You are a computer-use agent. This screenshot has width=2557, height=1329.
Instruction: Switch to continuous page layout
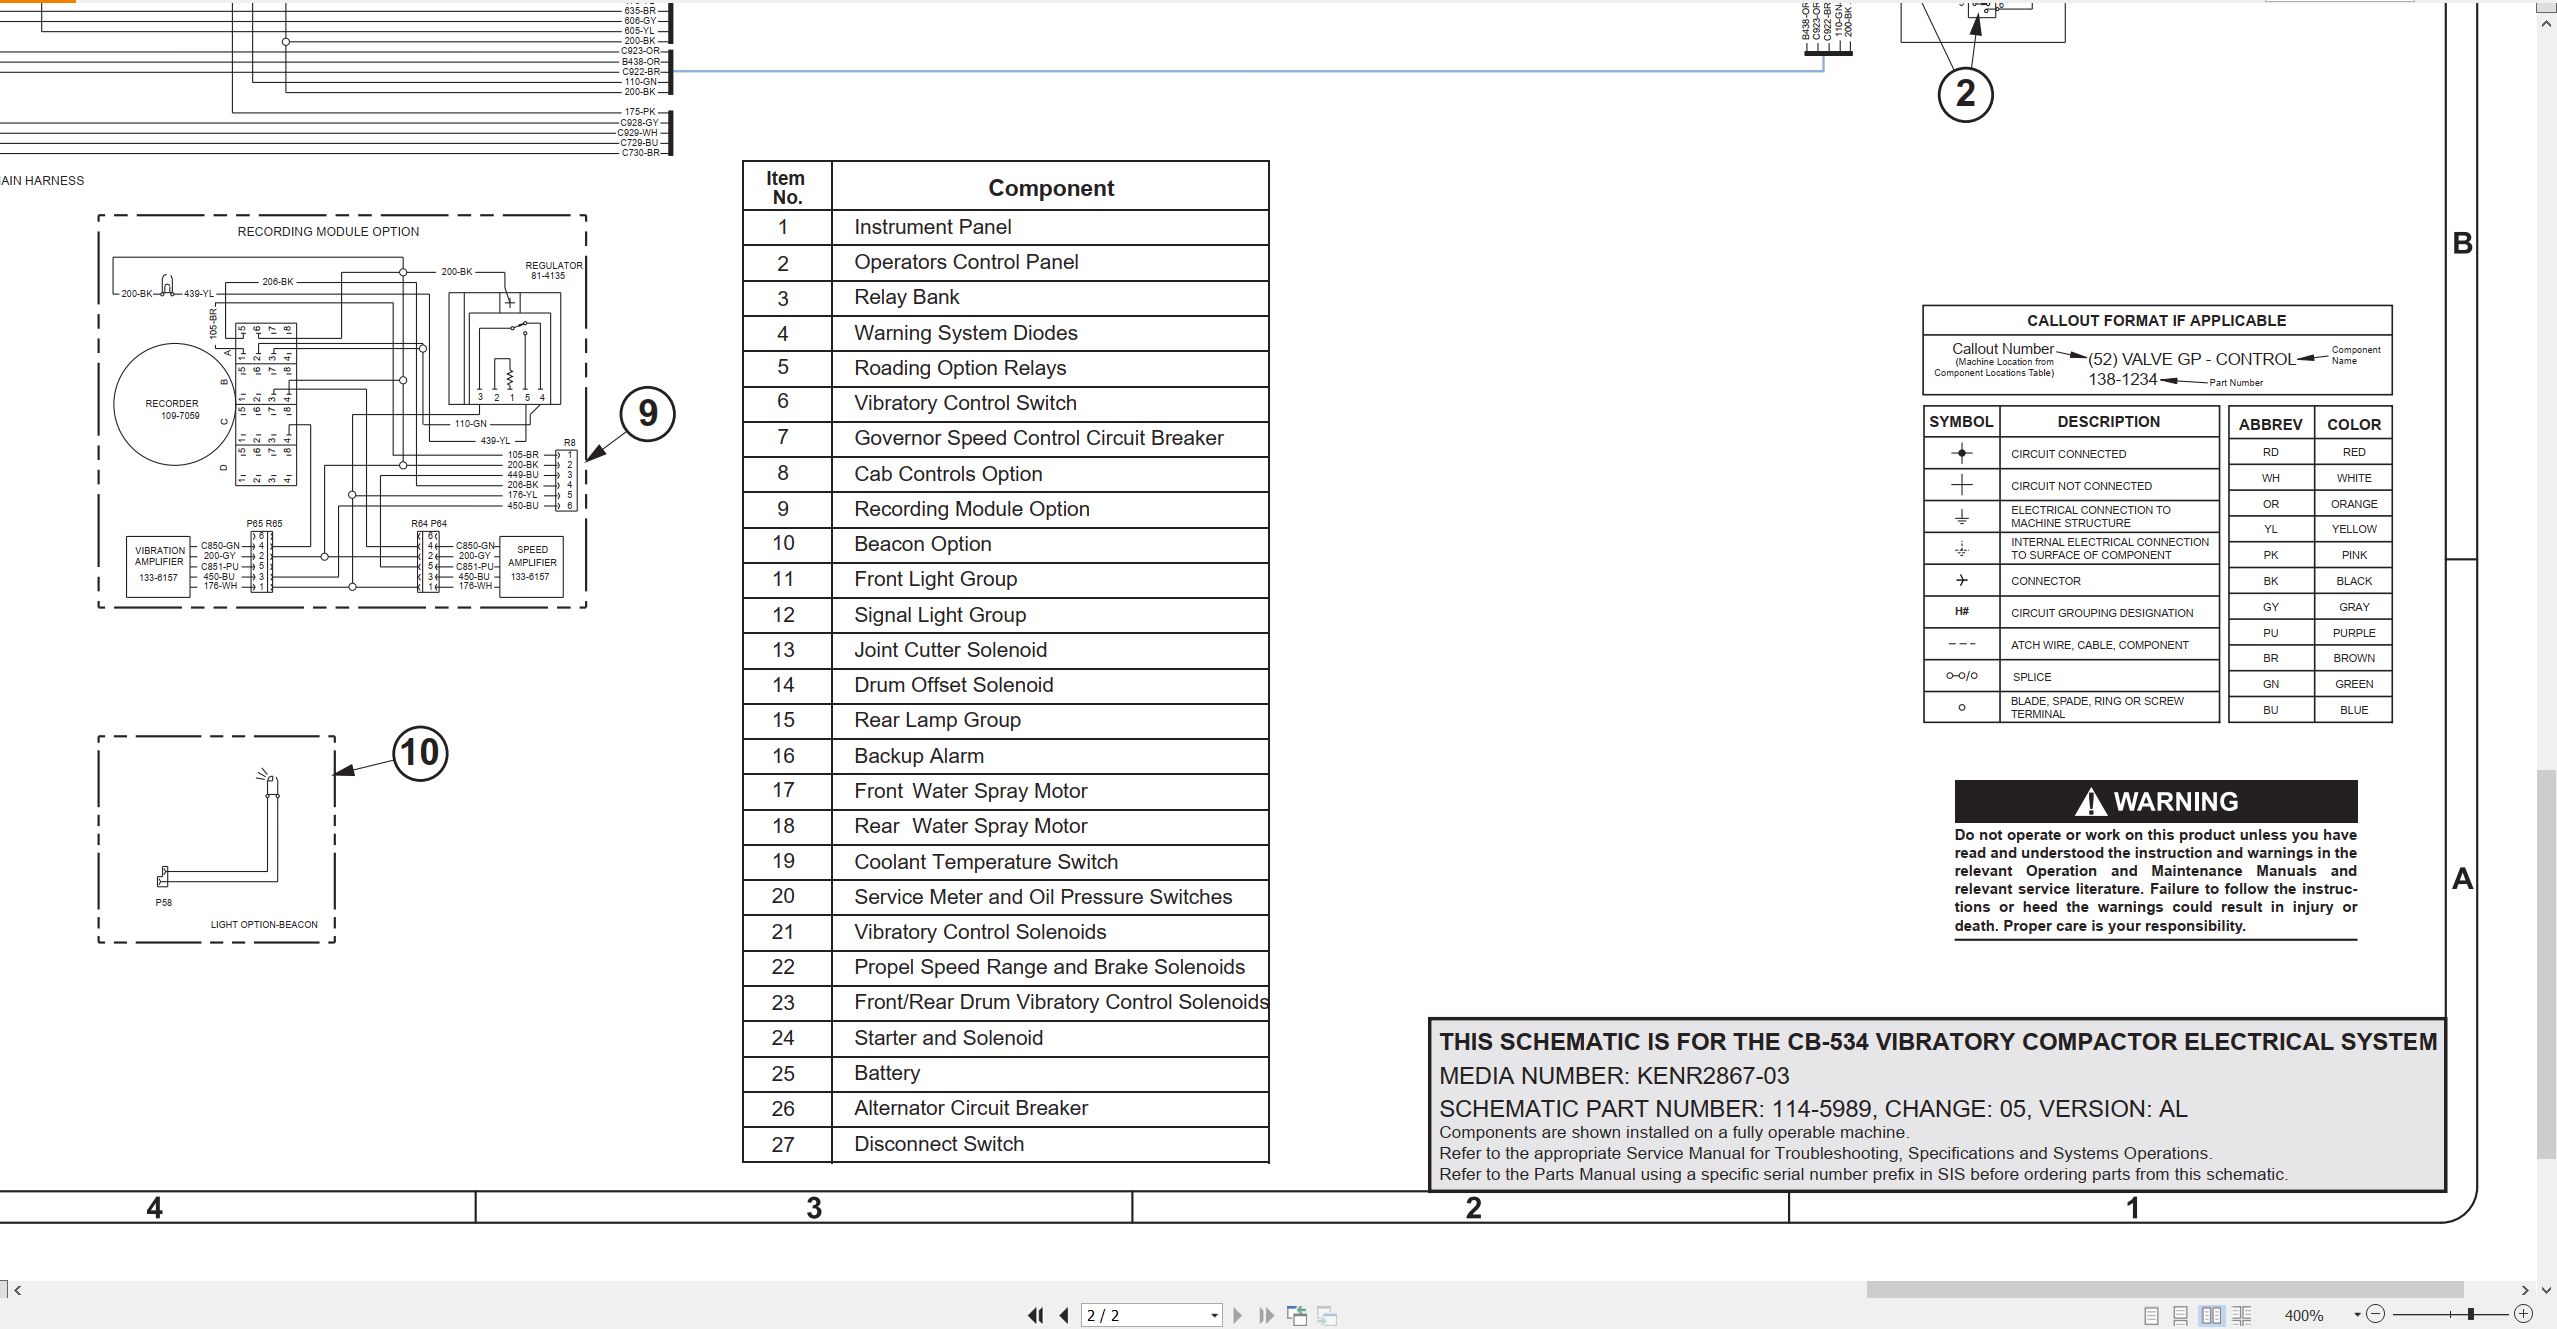(x=2181, y=1315)
